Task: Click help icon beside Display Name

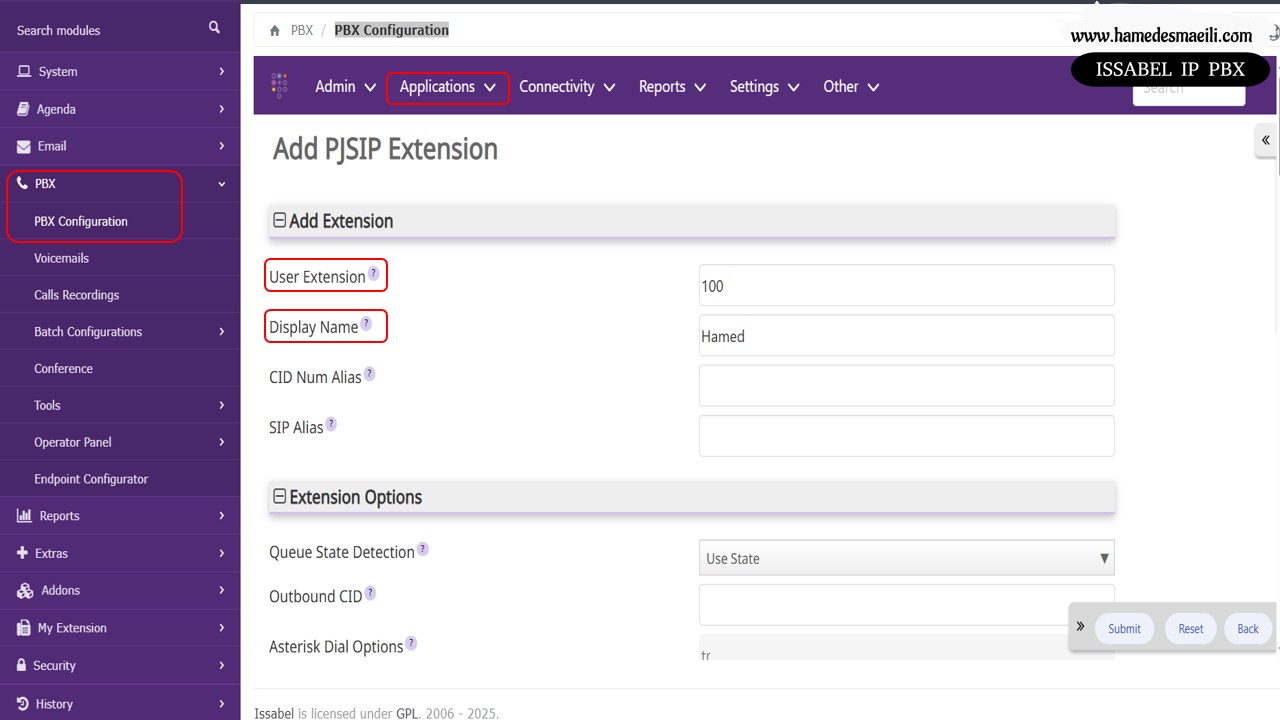Action: tap(366, 323)
